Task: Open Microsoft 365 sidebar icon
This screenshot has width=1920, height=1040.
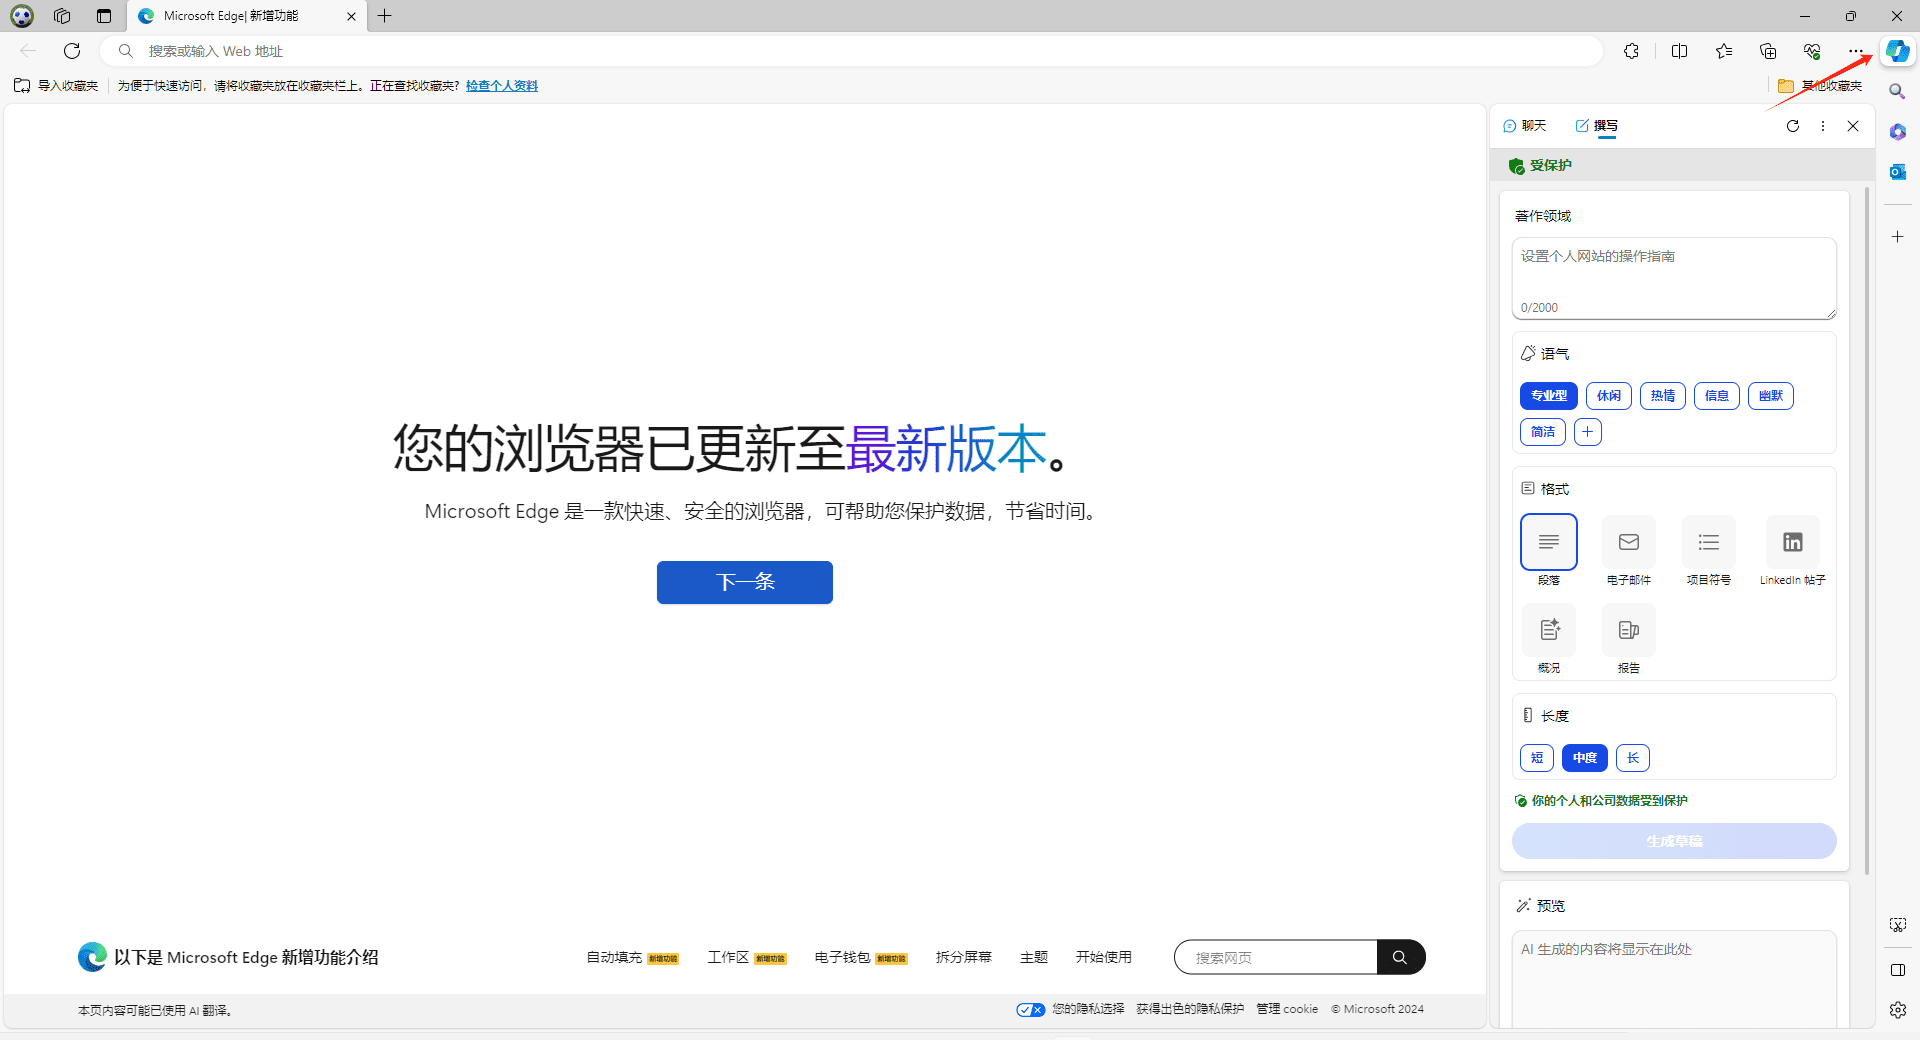Action: click(1897, 131)
